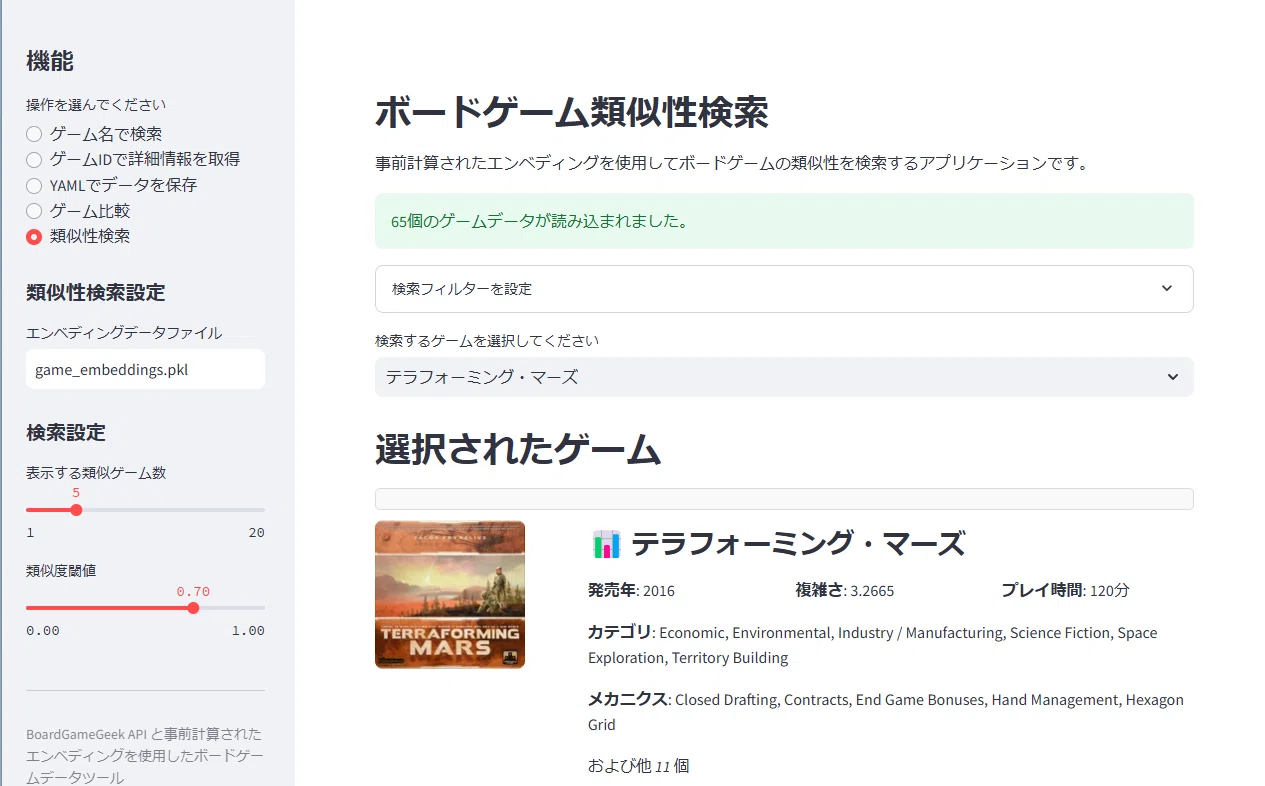Expand the 検索フィルターを設定 section
1265x786 pixels.
coord(784,289)
